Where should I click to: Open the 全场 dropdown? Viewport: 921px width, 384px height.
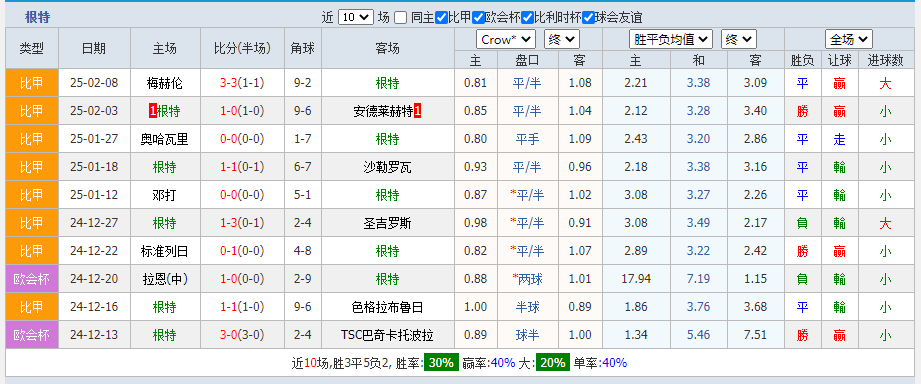[849, 39]
